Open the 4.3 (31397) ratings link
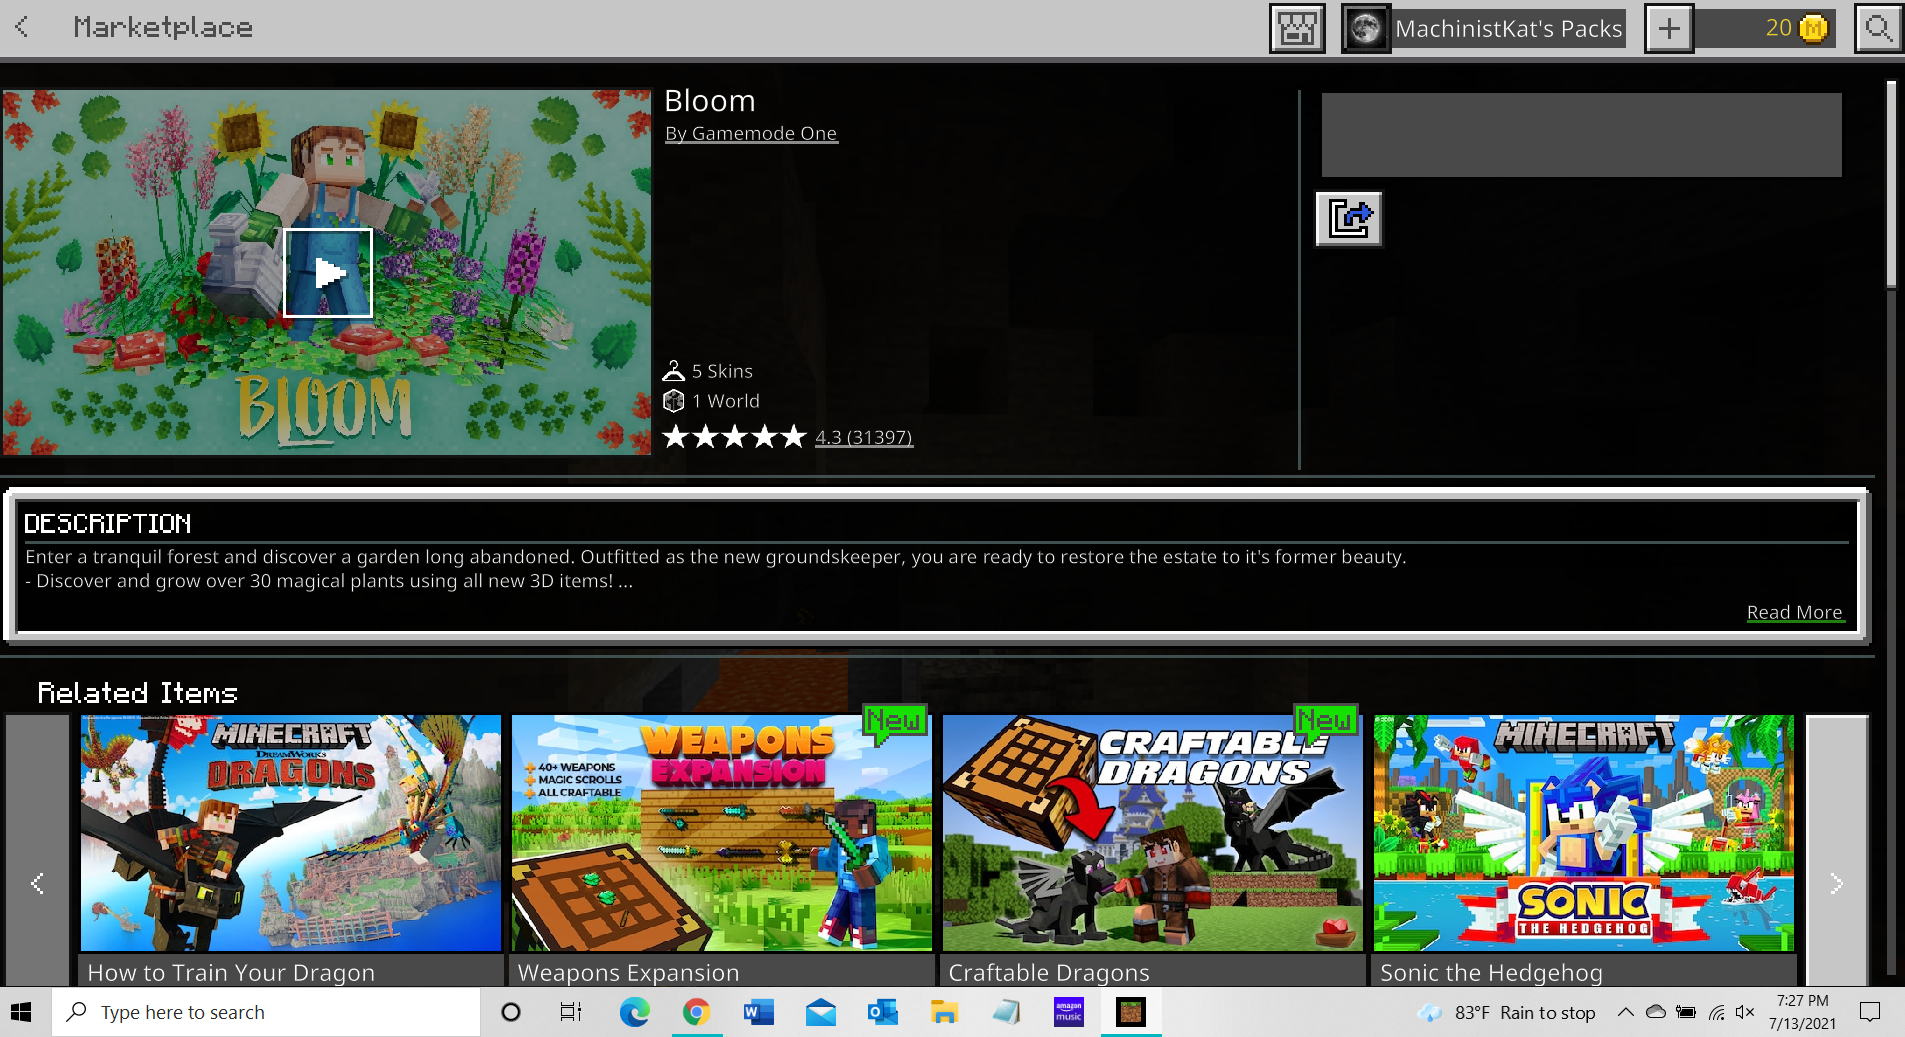This screenshot has width=1905, height=1037. [x=864, y=437]
